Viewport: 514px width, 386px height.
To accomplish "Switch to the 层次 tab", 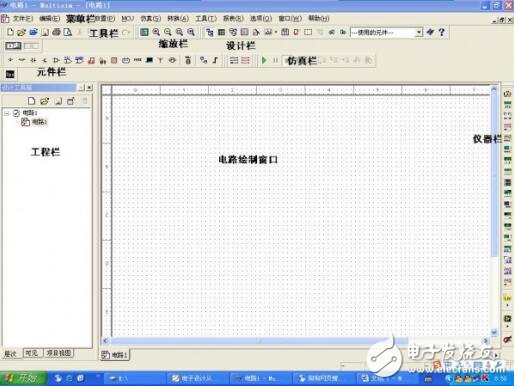I will (11, 353).
